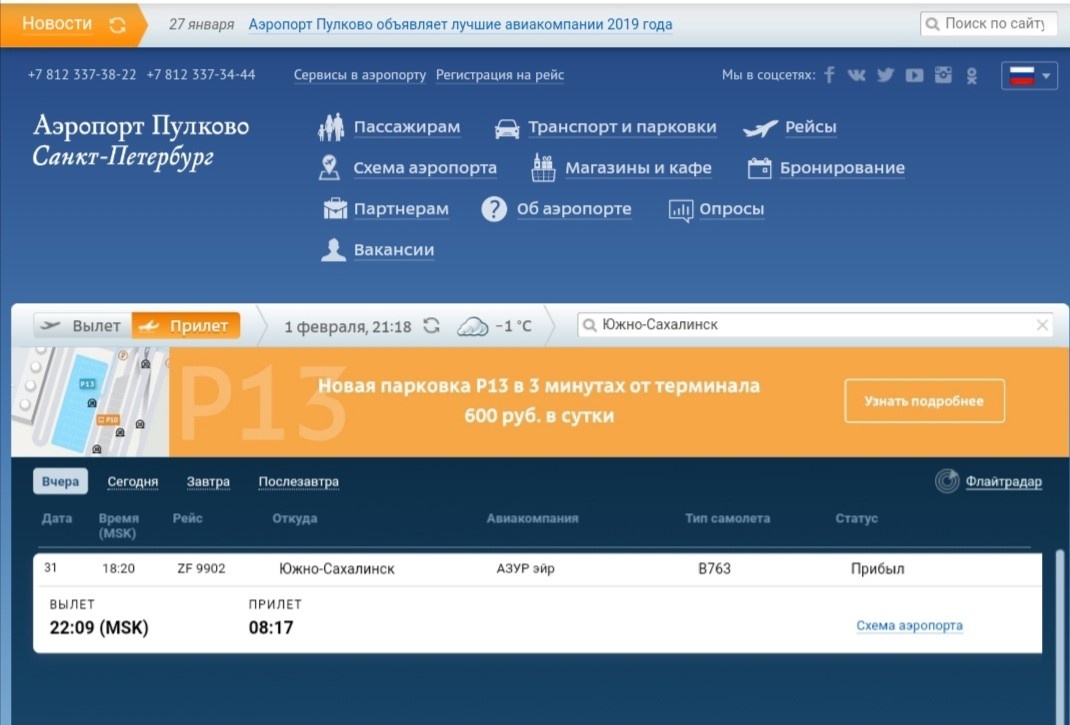1070x725 pixels.
Task: Open the Схема аэропорта link for flight
Action: click(x=908, y=625)
